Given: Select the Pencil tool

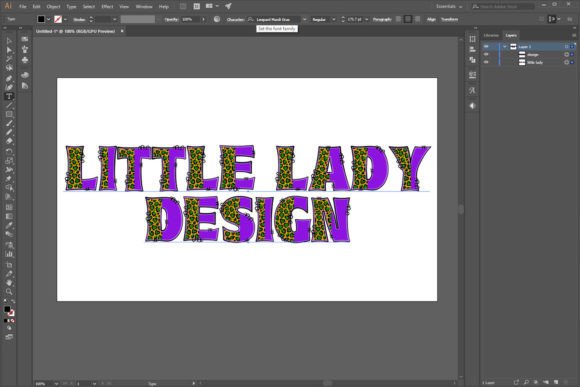Looking at the screenshot, I should click(9, 132).
